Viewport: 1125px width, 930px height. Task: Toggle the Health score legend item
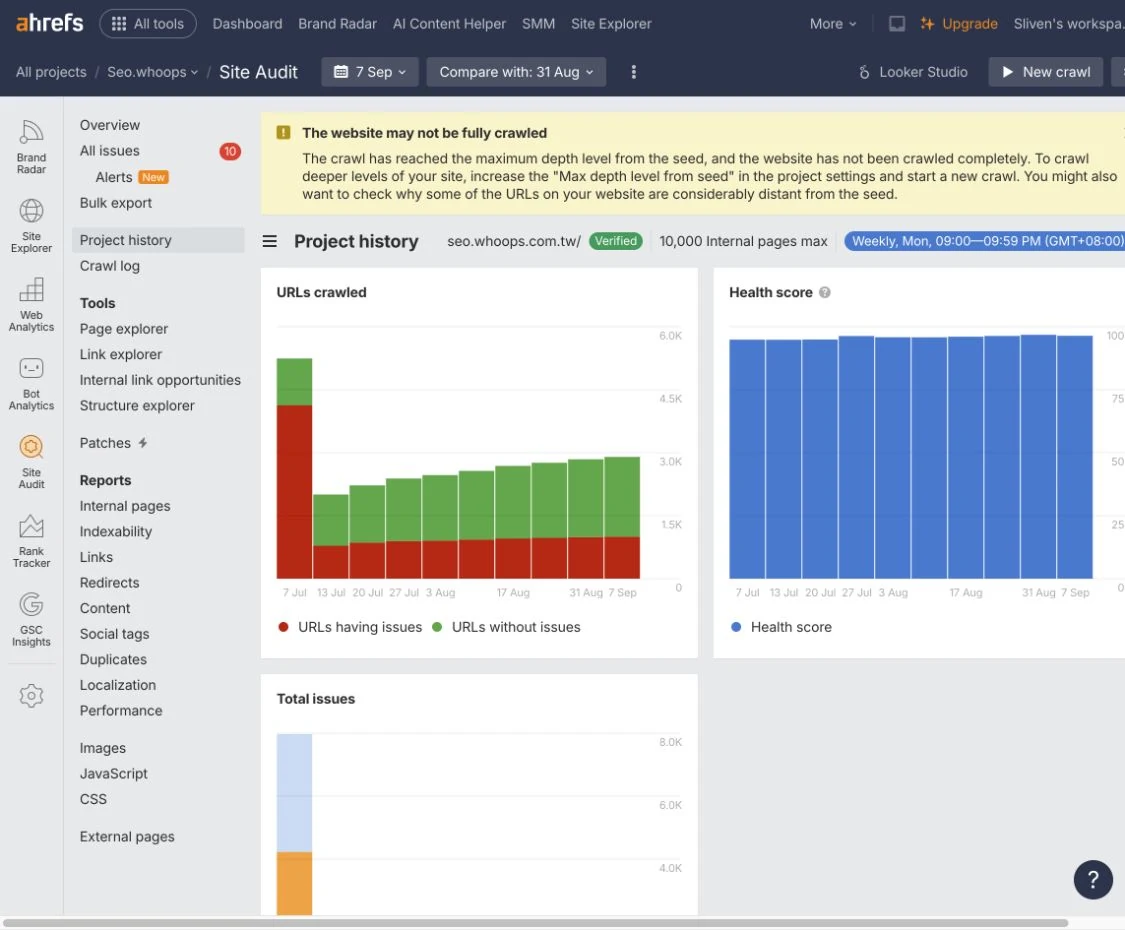pyautogui.click(x=781, y=627)
